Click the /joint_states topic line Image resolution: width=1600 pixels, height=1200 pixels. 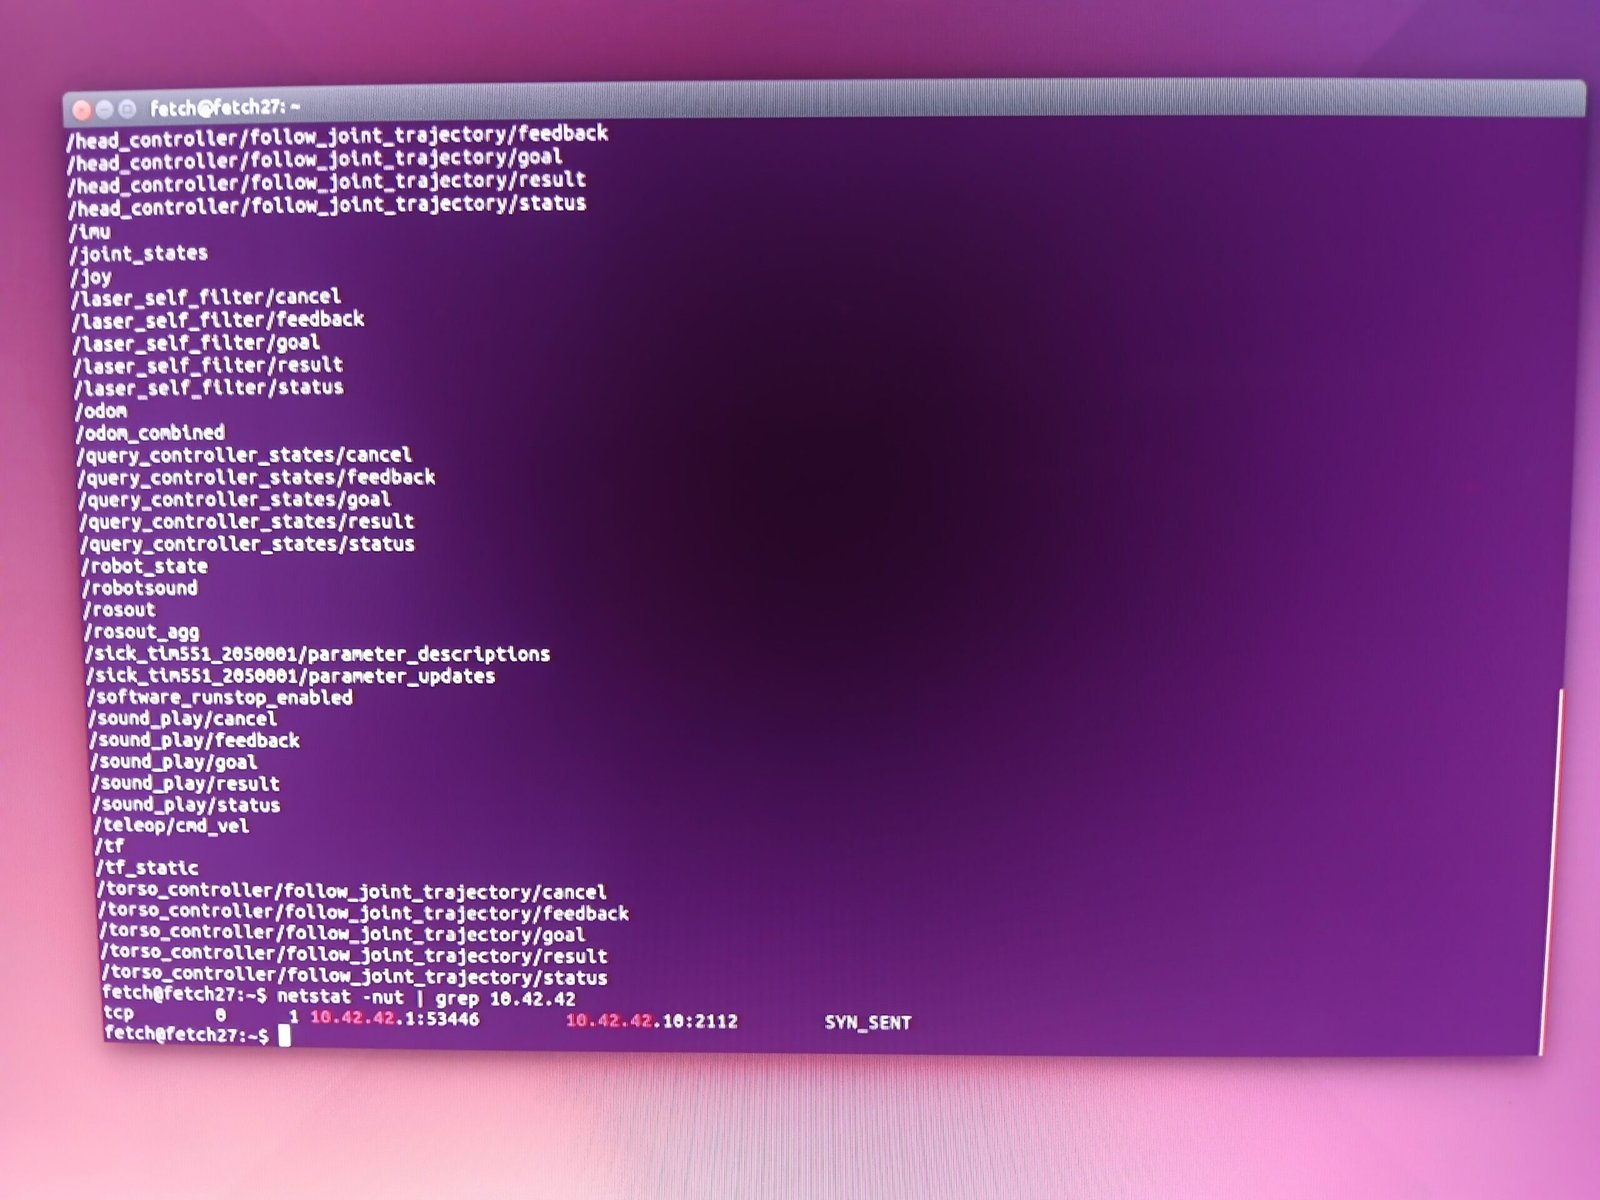(x=139, y=254)
